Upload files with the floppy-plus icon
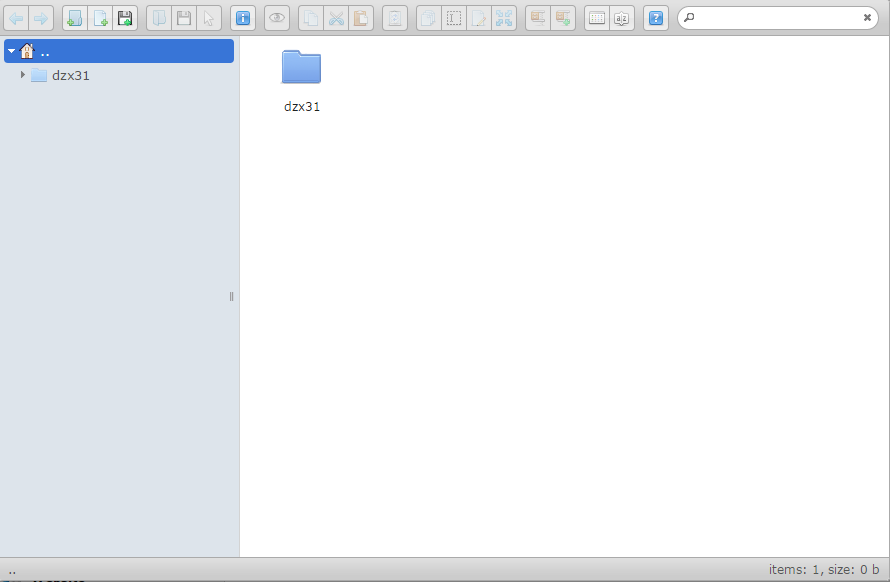This screenshot has height=582, width=890. (125, 18)
